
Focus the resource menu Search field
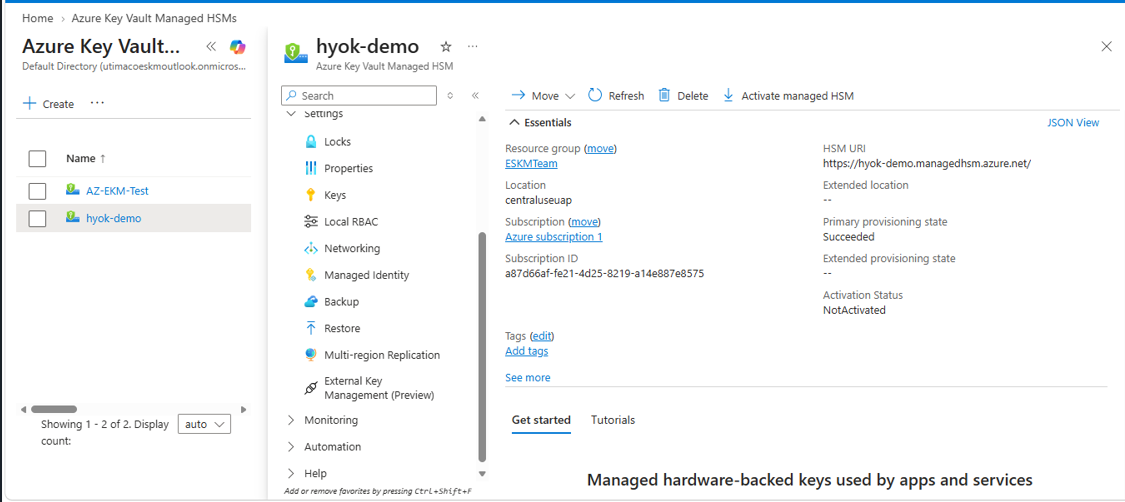[x=359, y=95]
